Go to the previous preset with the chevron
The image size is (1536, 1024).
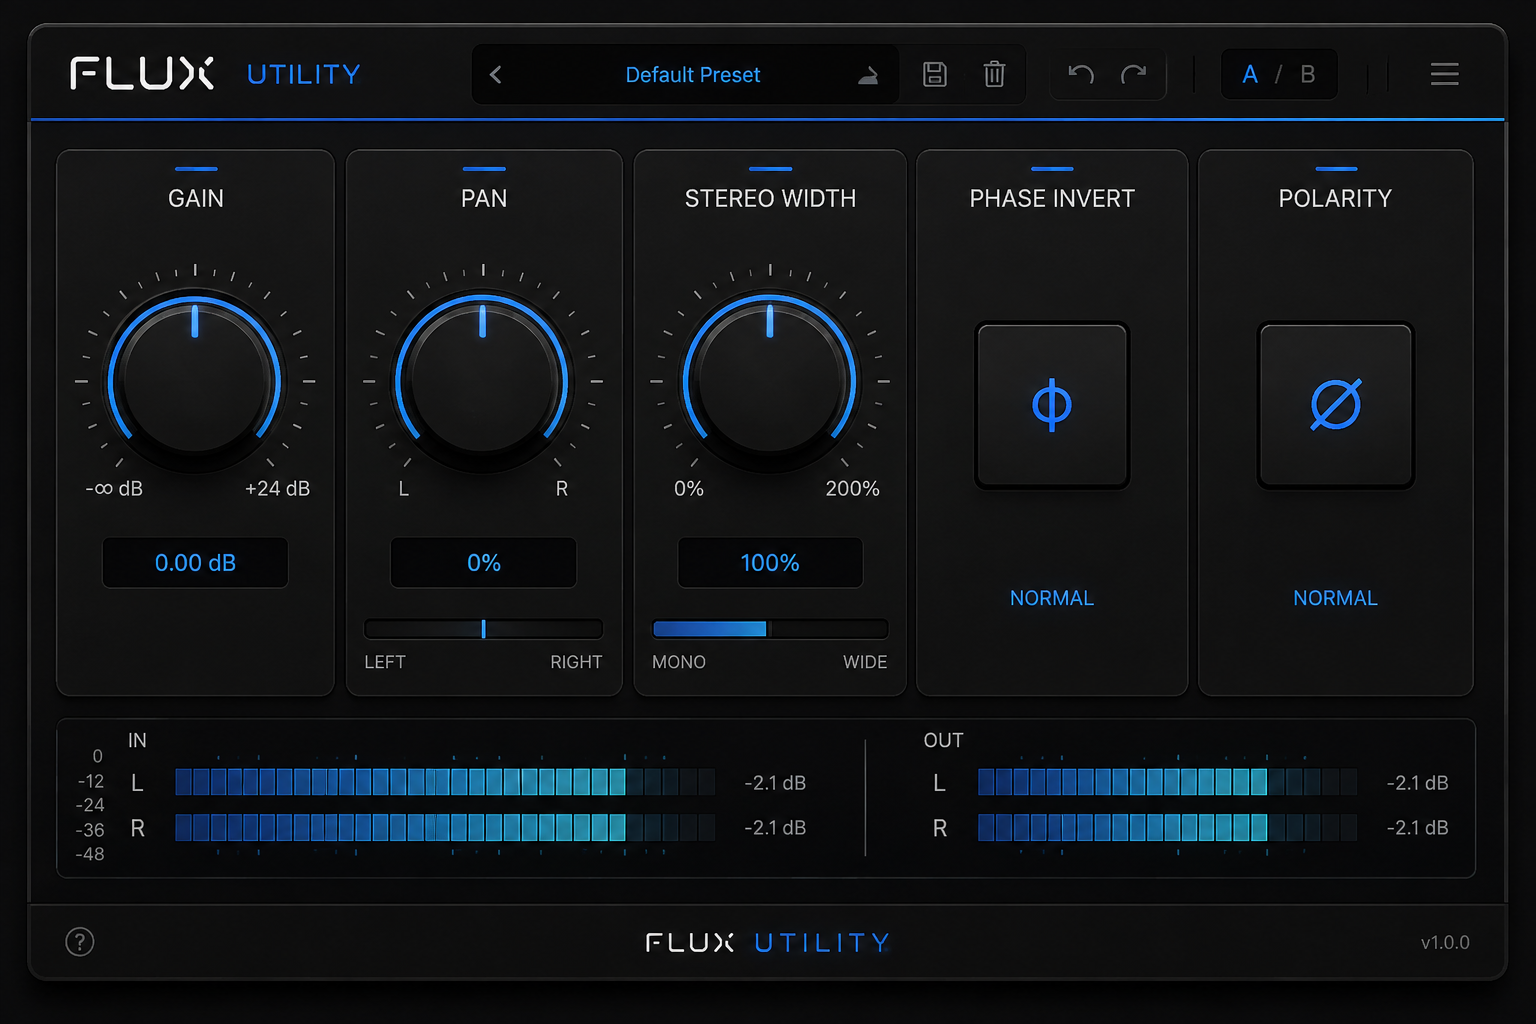tap(495, 75)
